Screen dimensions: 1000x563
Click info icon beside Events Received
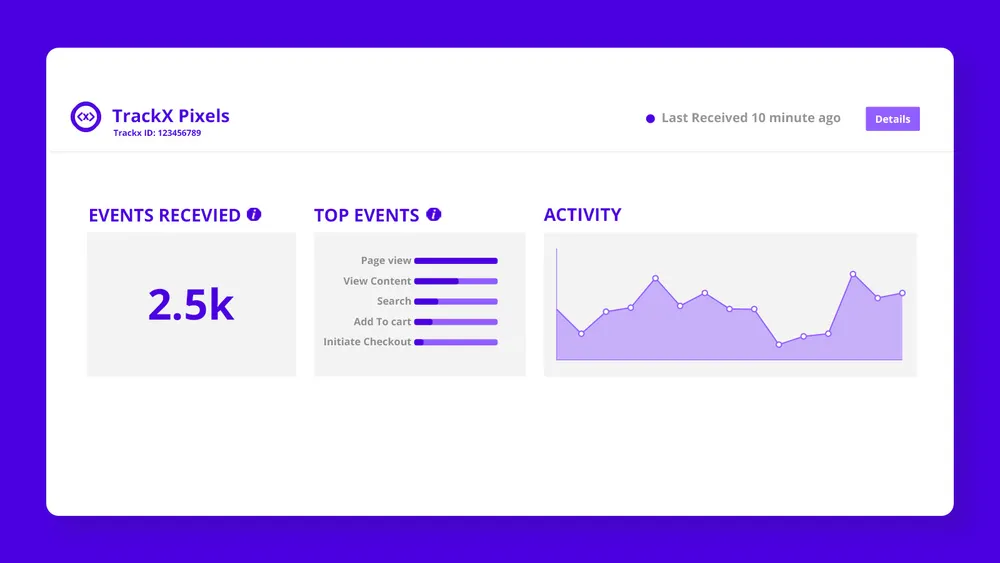tap(254, 214)
